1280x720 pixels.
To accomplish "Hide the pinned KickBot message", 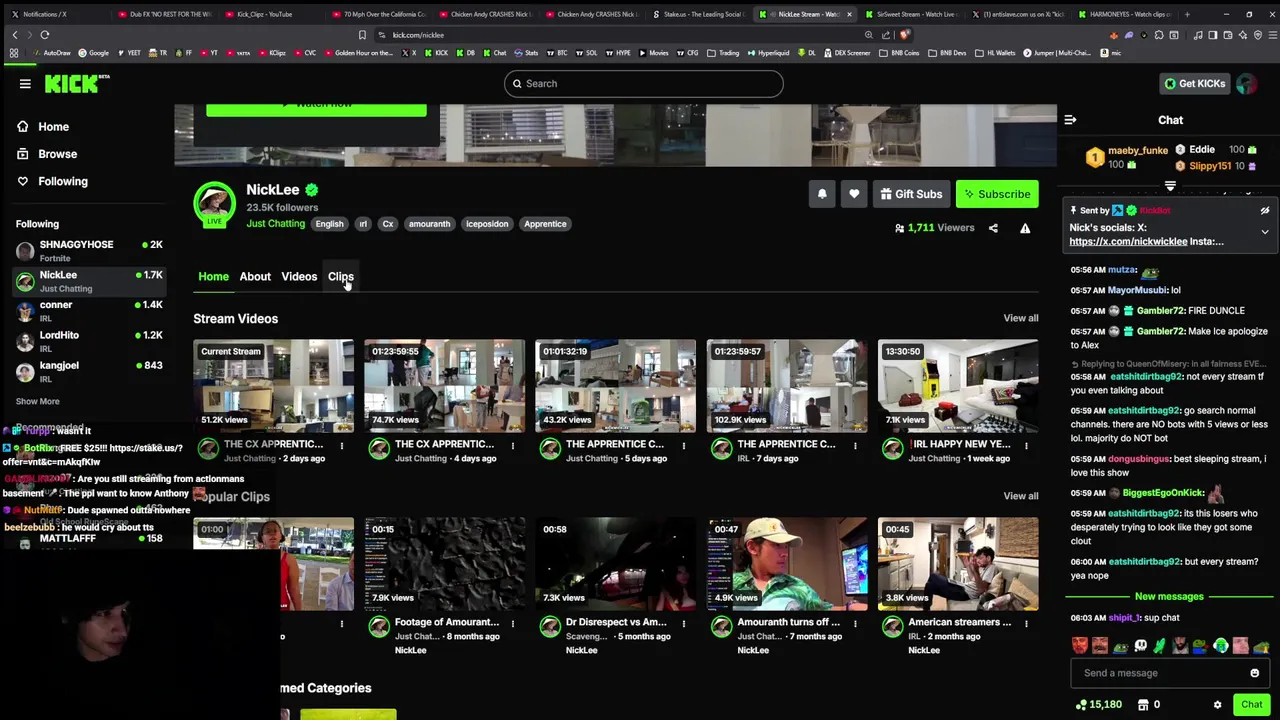I will [1264, 211].
